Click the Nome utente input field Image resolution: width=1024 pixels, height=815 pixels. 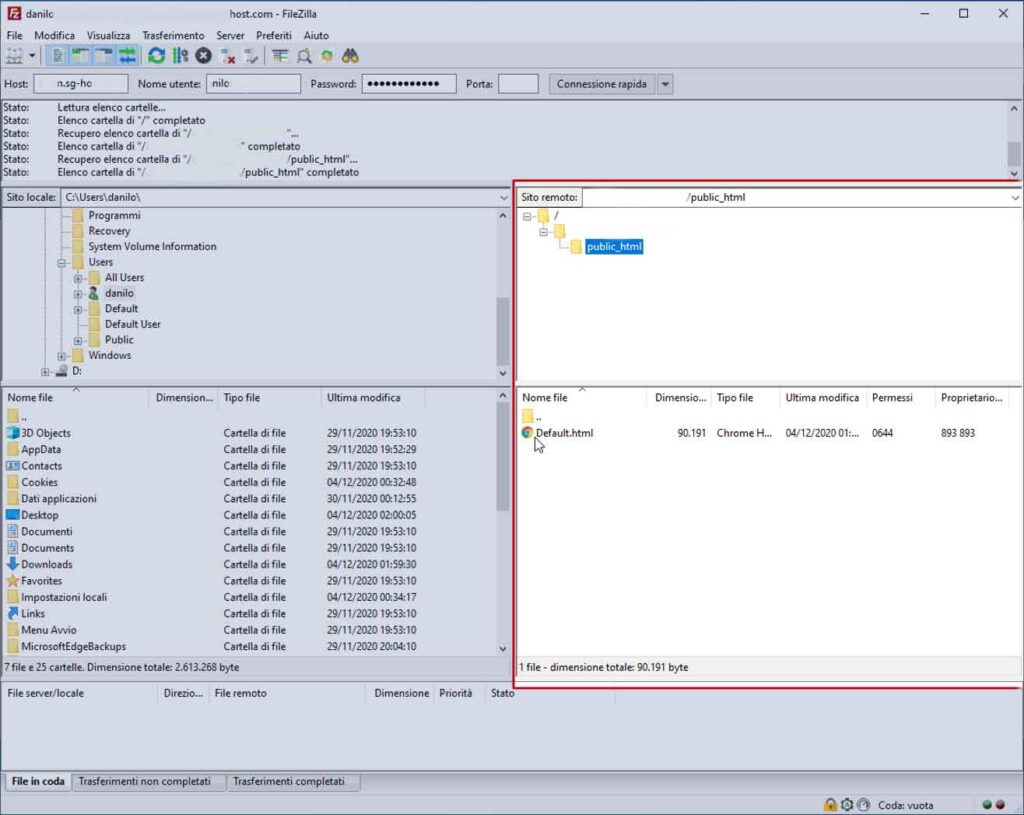tap(253, 84)
